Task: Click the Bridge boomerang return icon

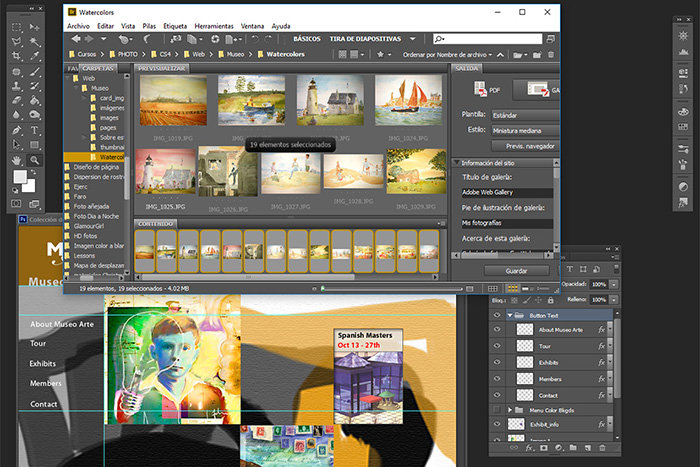Action: click(146, 39)
